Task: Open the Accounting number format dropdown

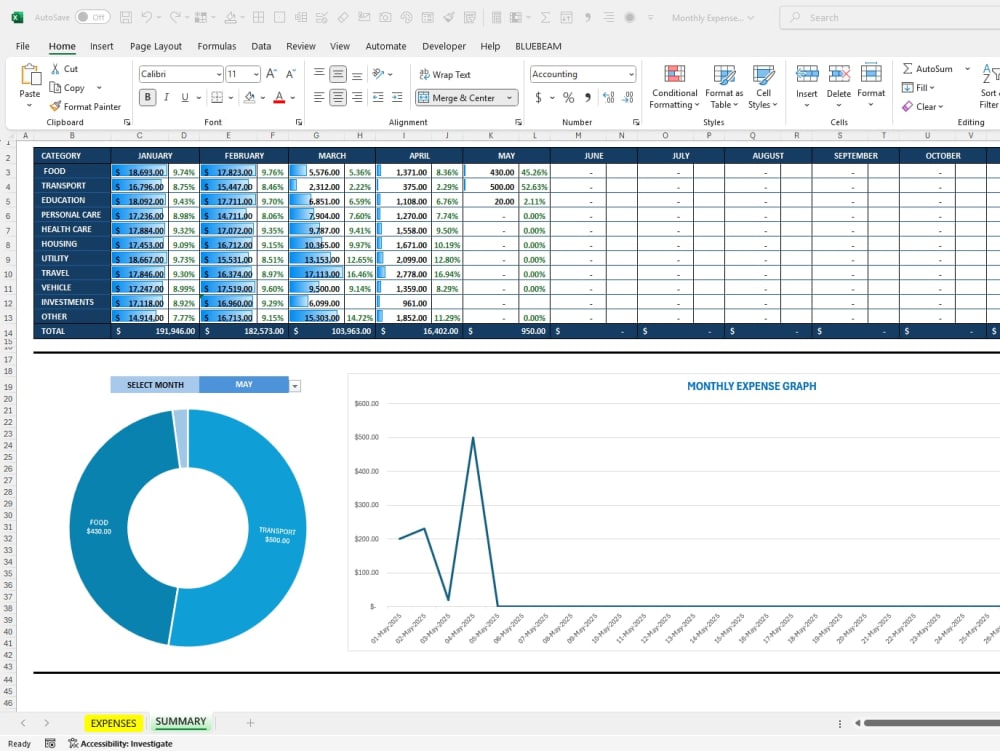Action: [x=632, y=74]
